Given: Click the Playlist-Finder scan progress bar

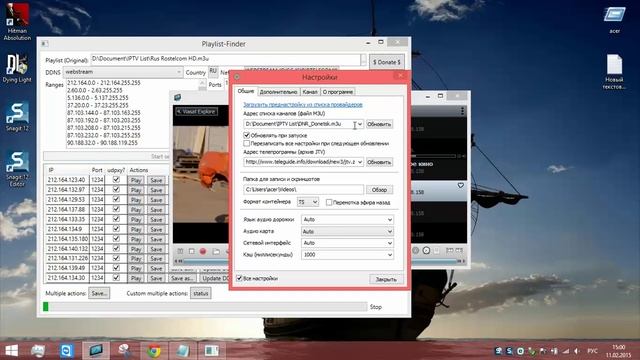Looking at the screenshot, I should (x=205, y=307).
